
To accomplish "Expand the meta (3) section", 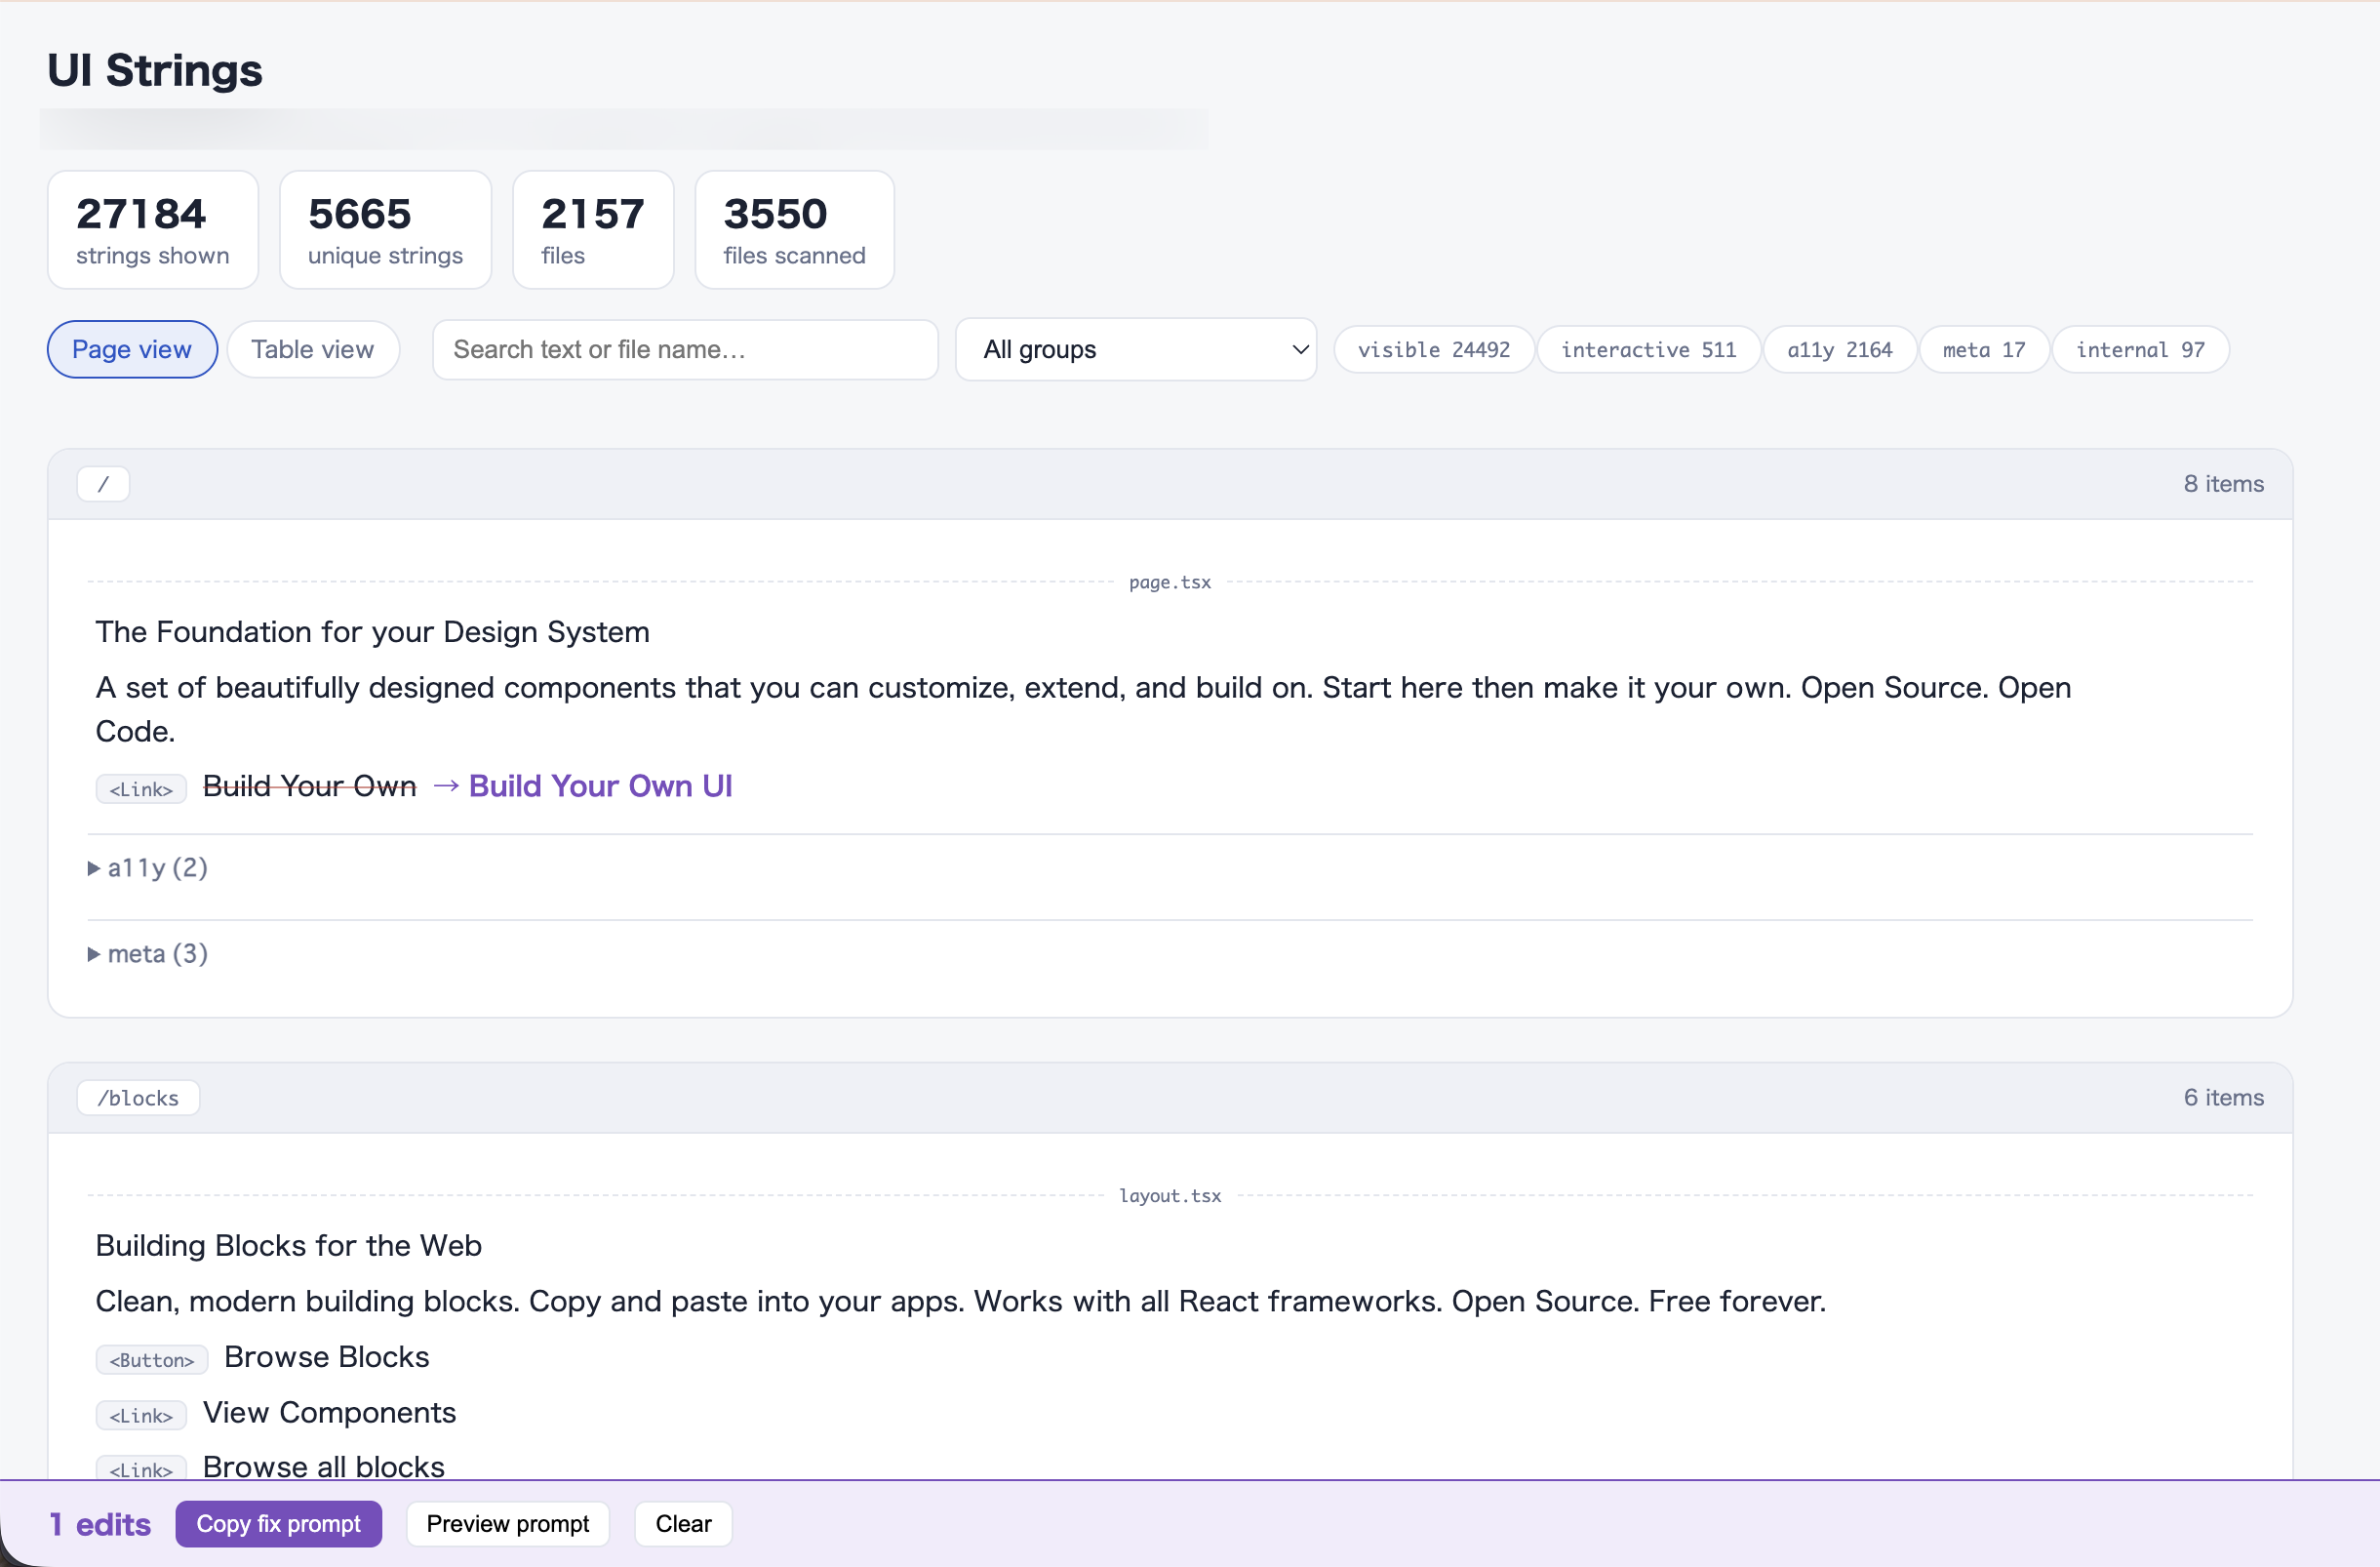I will coord(148,954).
